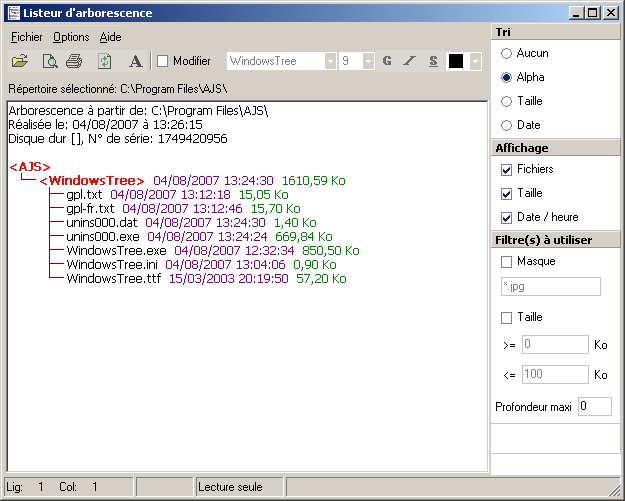Click the printer icon to print
Screen dimensions: 625x501
74,61
